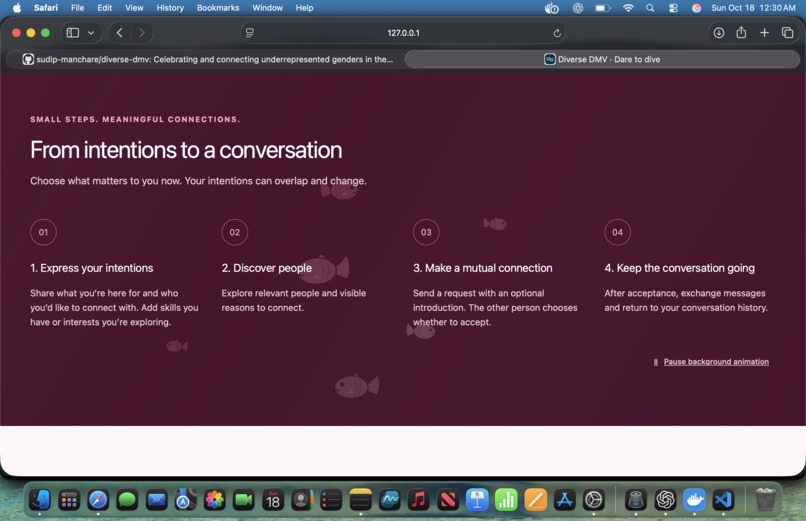Open the History menu
Image resolution: width=806 pixels, height=521 pixels.
click(x=170, y=8)
